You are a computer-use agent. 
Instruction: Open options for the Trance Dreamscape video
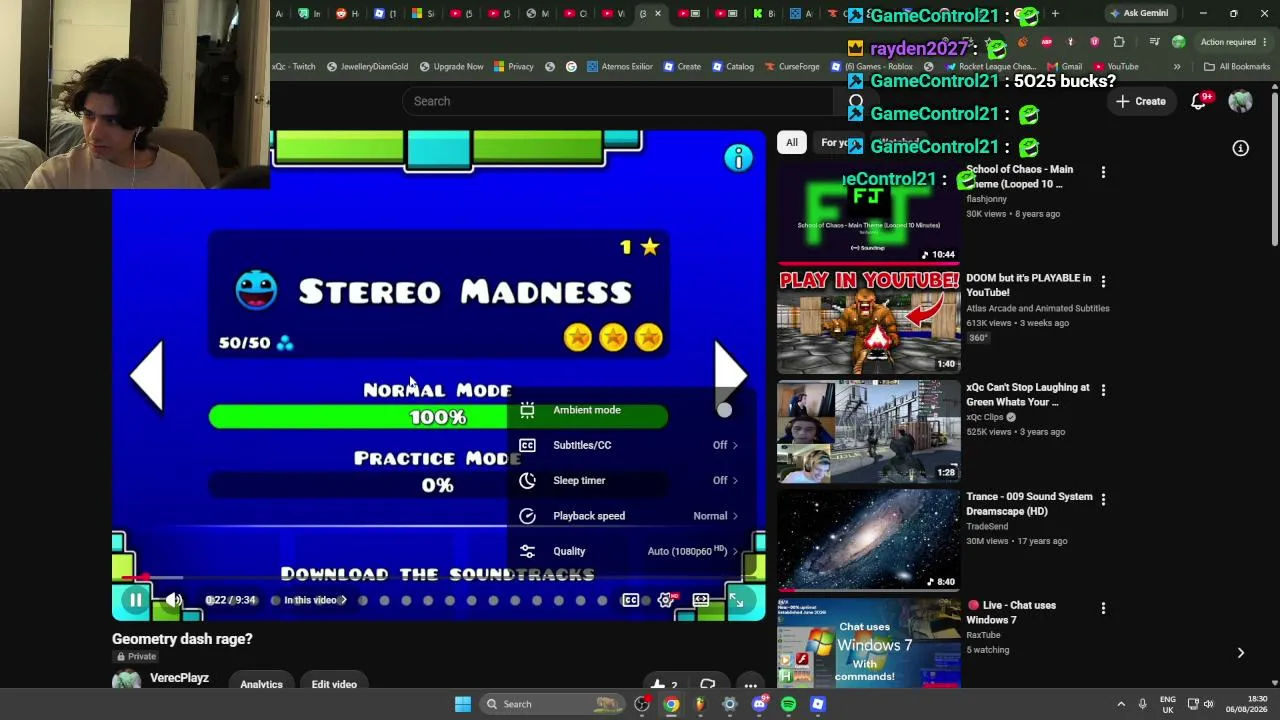(1103, 498)
